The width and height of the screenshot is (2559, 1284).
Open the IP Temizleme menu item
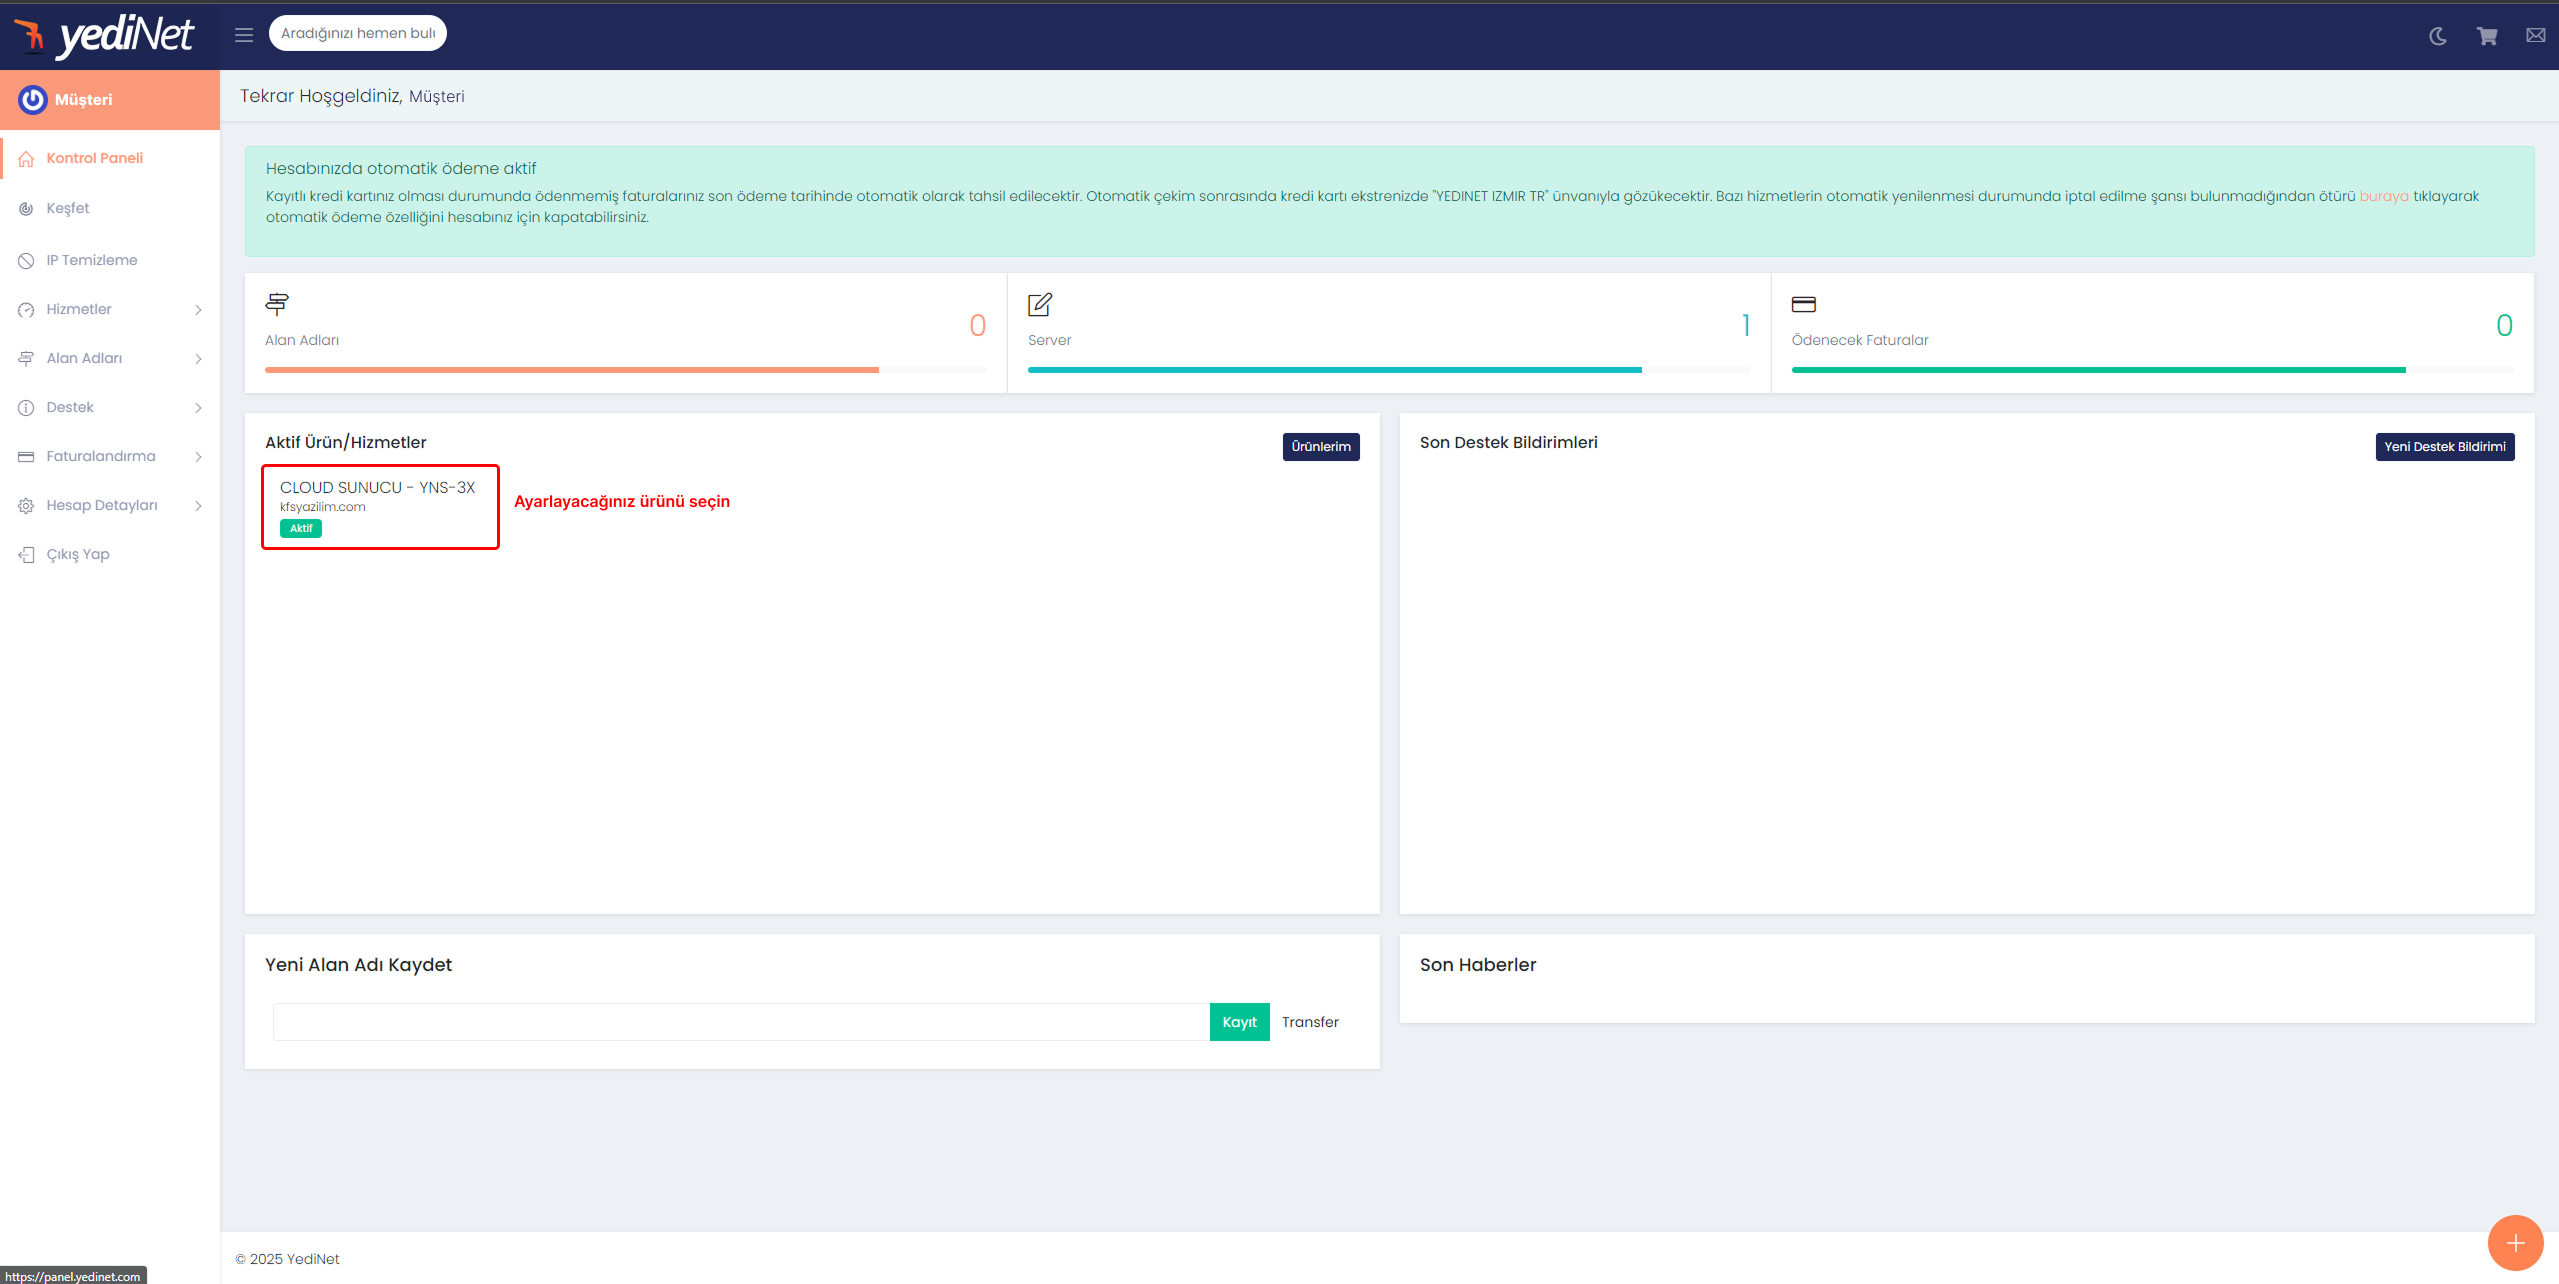coord(91,260)
